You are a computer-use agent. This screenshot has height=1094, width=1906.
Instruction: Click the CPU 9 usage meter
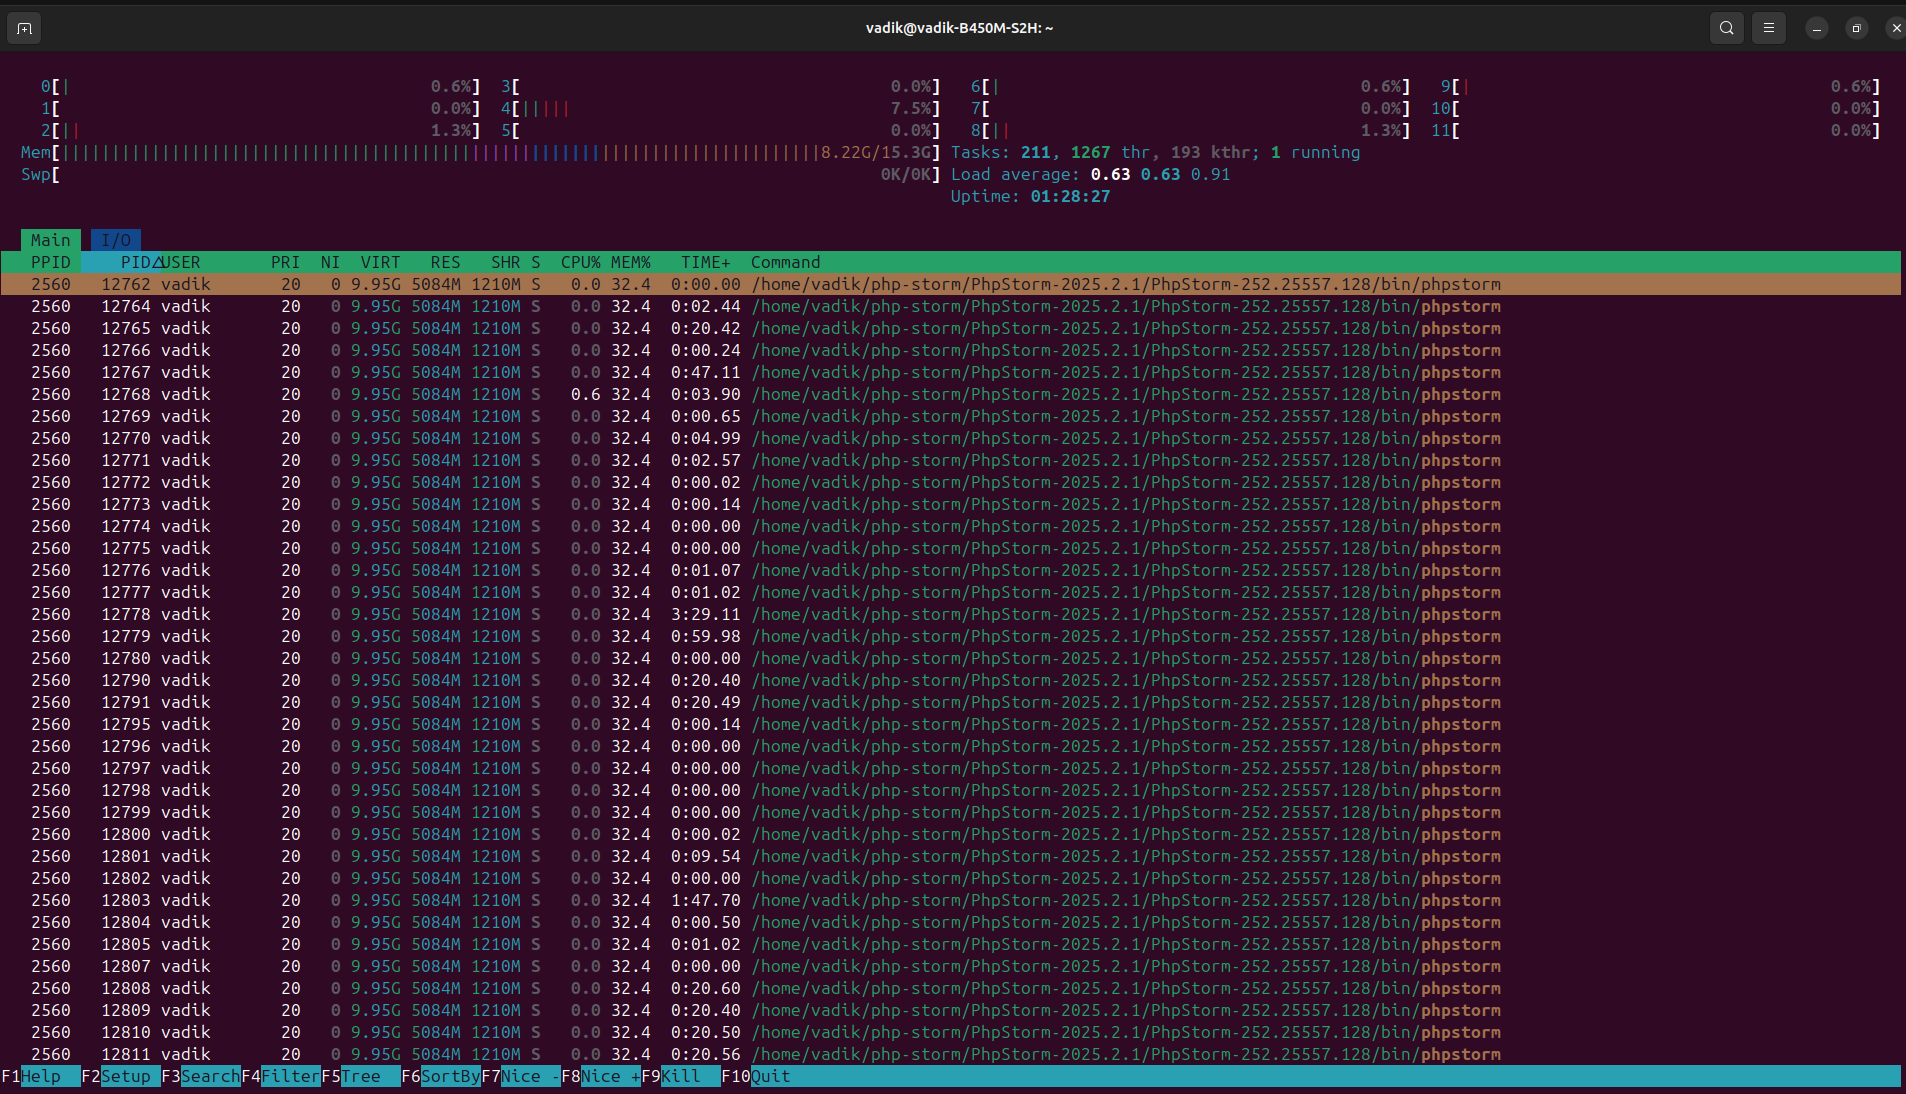1661,86
